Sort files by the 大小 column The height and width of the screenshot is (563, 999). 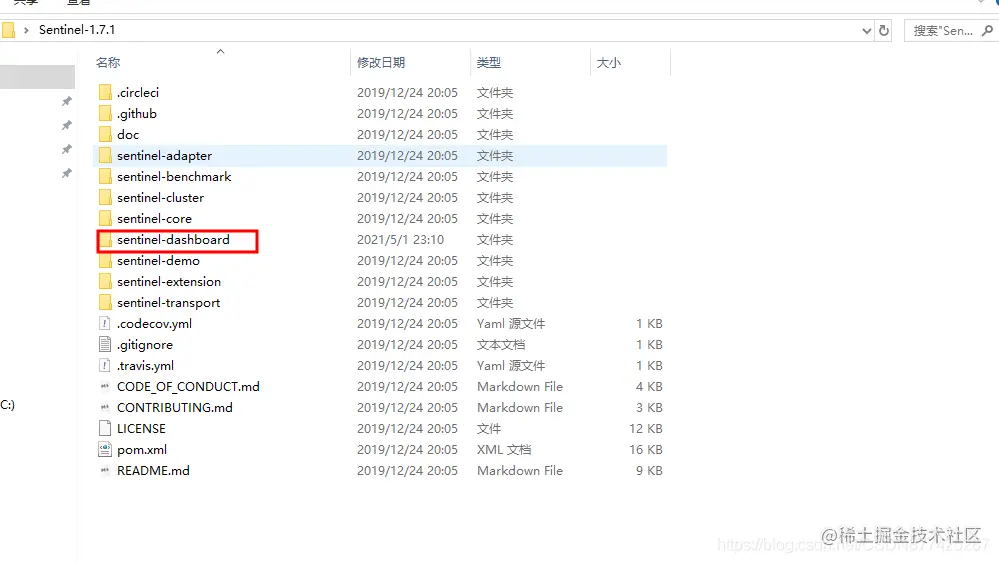coord(608,62)
